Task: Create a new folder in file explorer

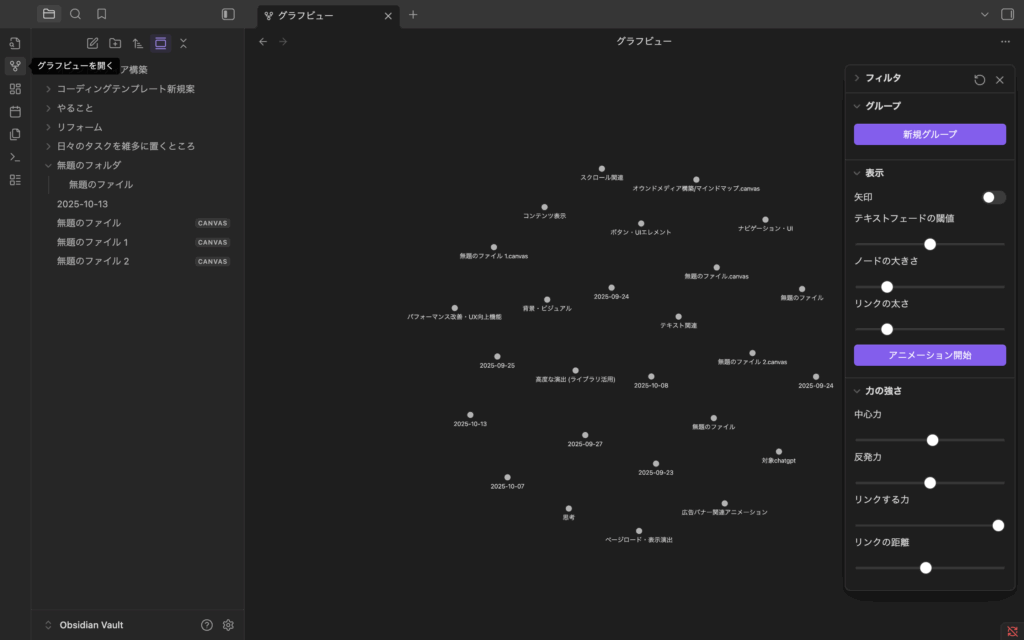Action: pos(115,43)
